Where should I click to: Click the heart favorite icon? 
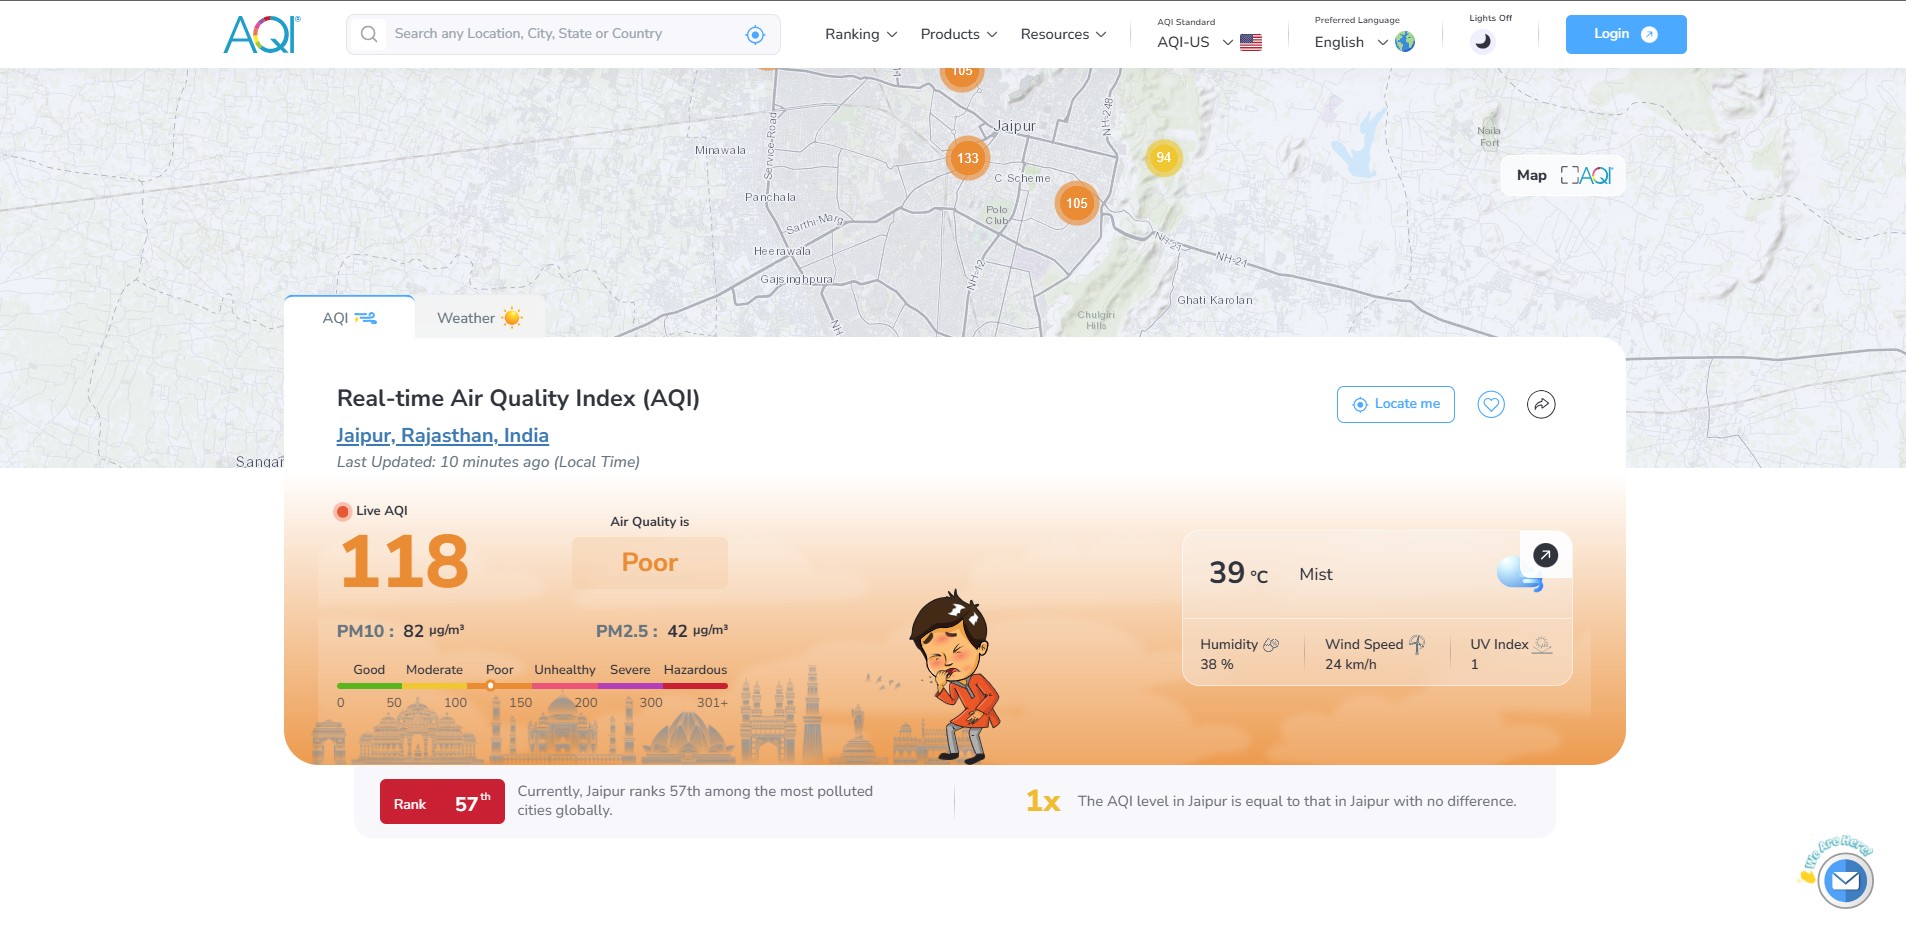pyautogui.click(x=1491, y=404)
